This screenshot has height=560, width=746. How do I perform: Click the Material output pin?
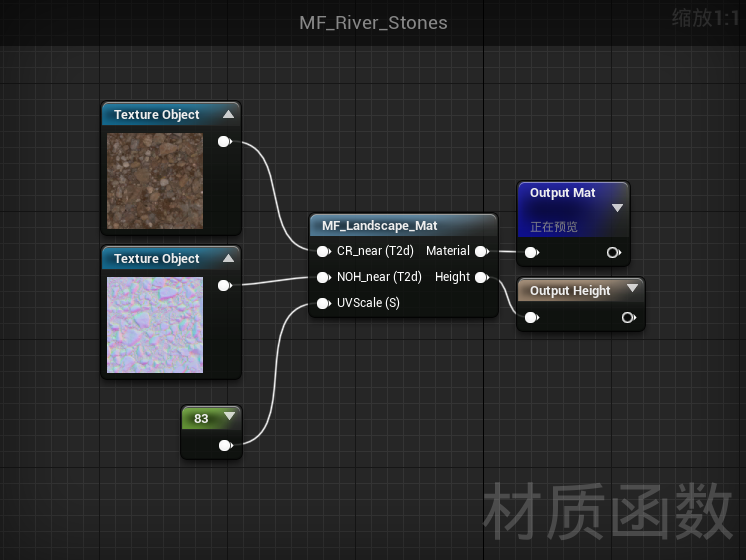(482, 251)
